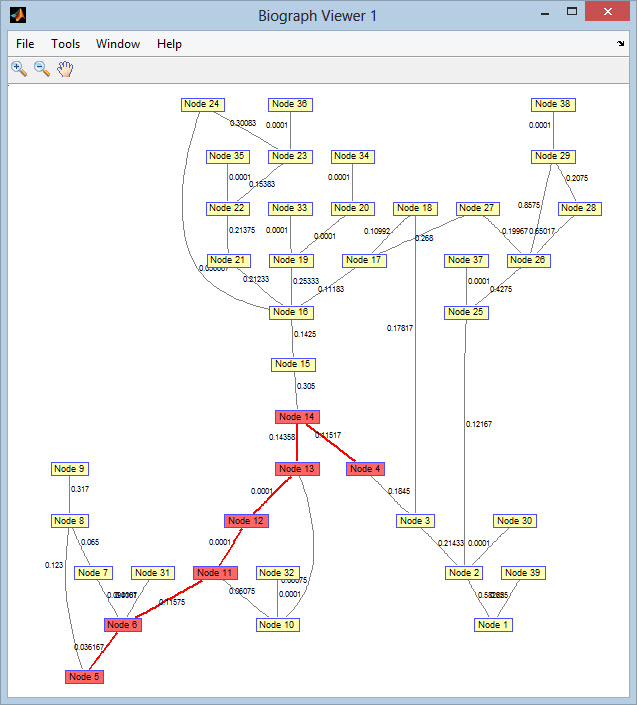637x705 pixels.
Task: Click Node 16 in the graph
Action: click(291, 313)
